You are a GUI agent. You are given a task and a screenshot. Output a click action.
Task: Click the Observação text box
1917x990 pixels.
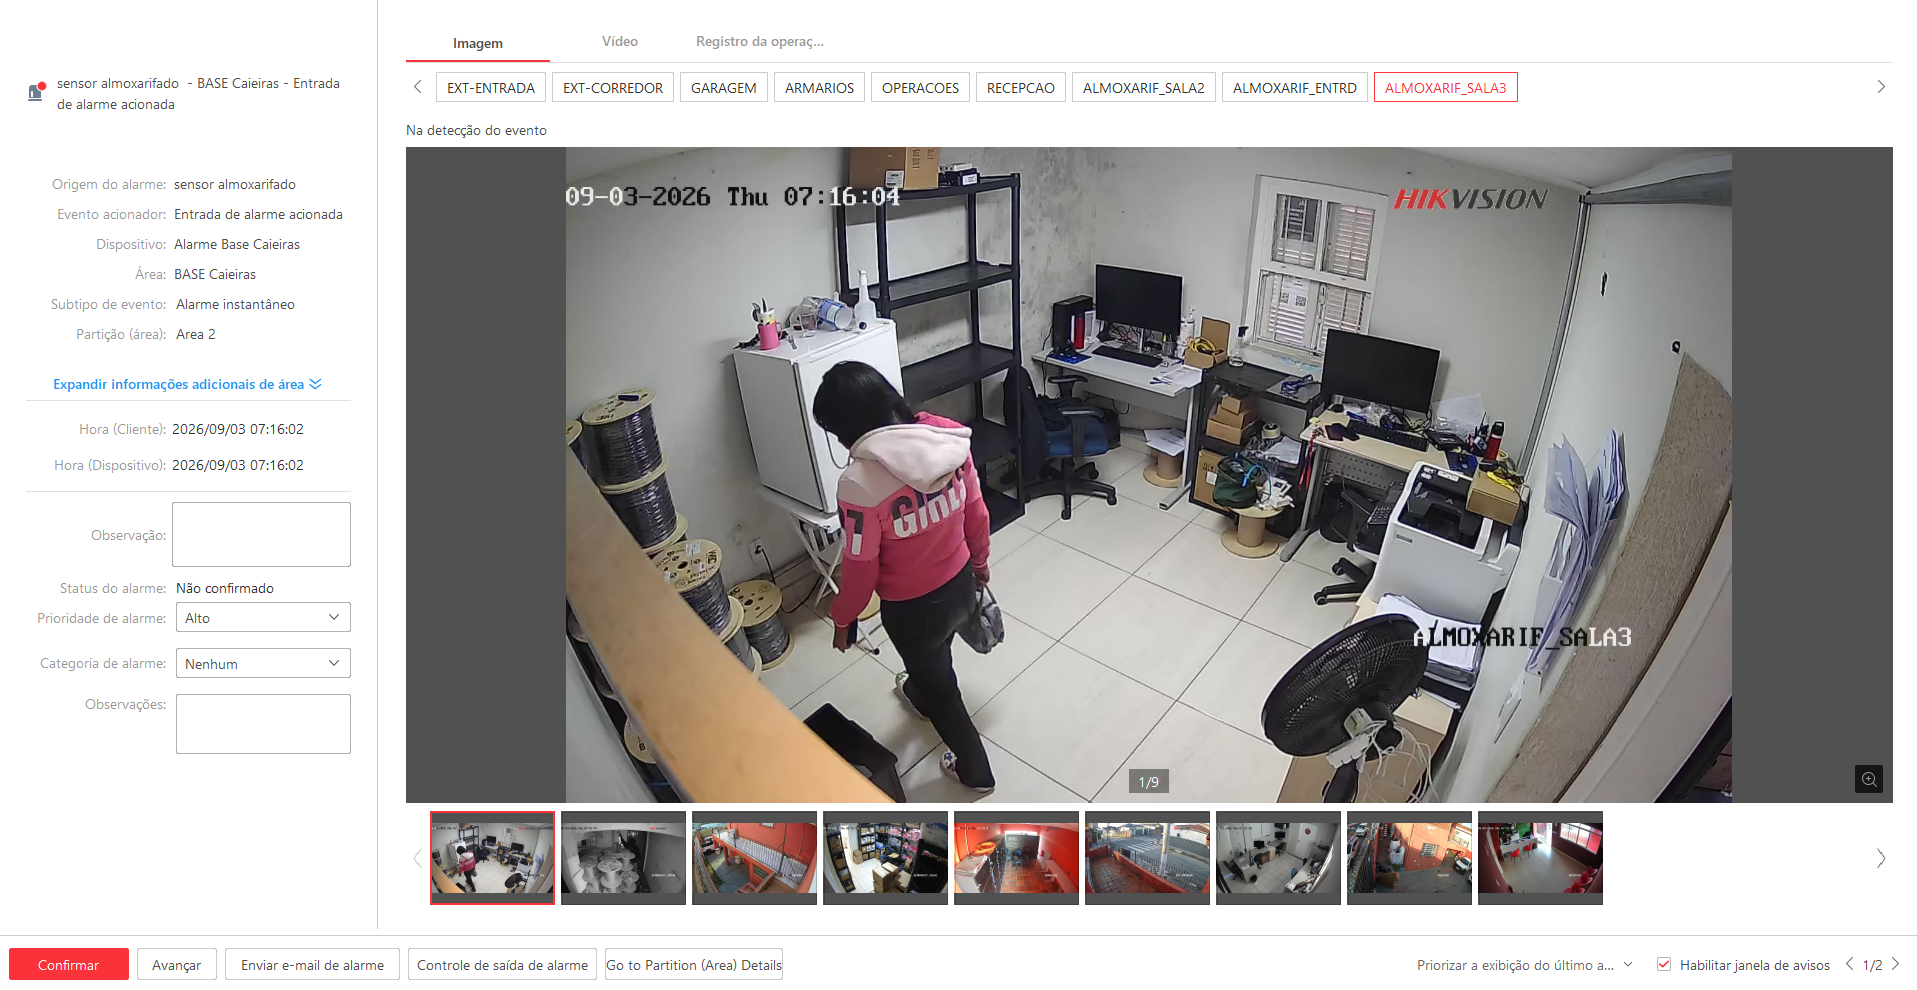tap(261, 534)
